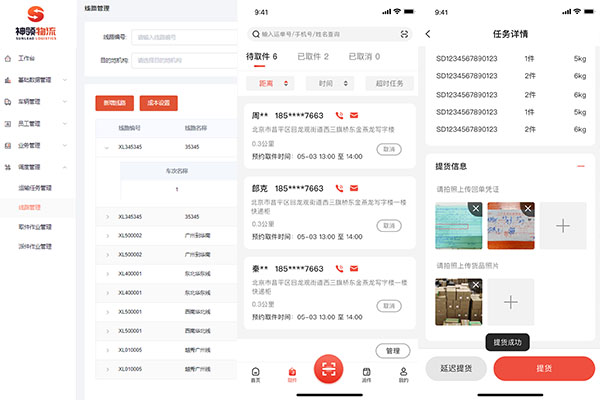Click the 车辆管理 truck icon in sidebar
Image resolution: width=600 pixels, height=400 pixels.
coord(8,102)
